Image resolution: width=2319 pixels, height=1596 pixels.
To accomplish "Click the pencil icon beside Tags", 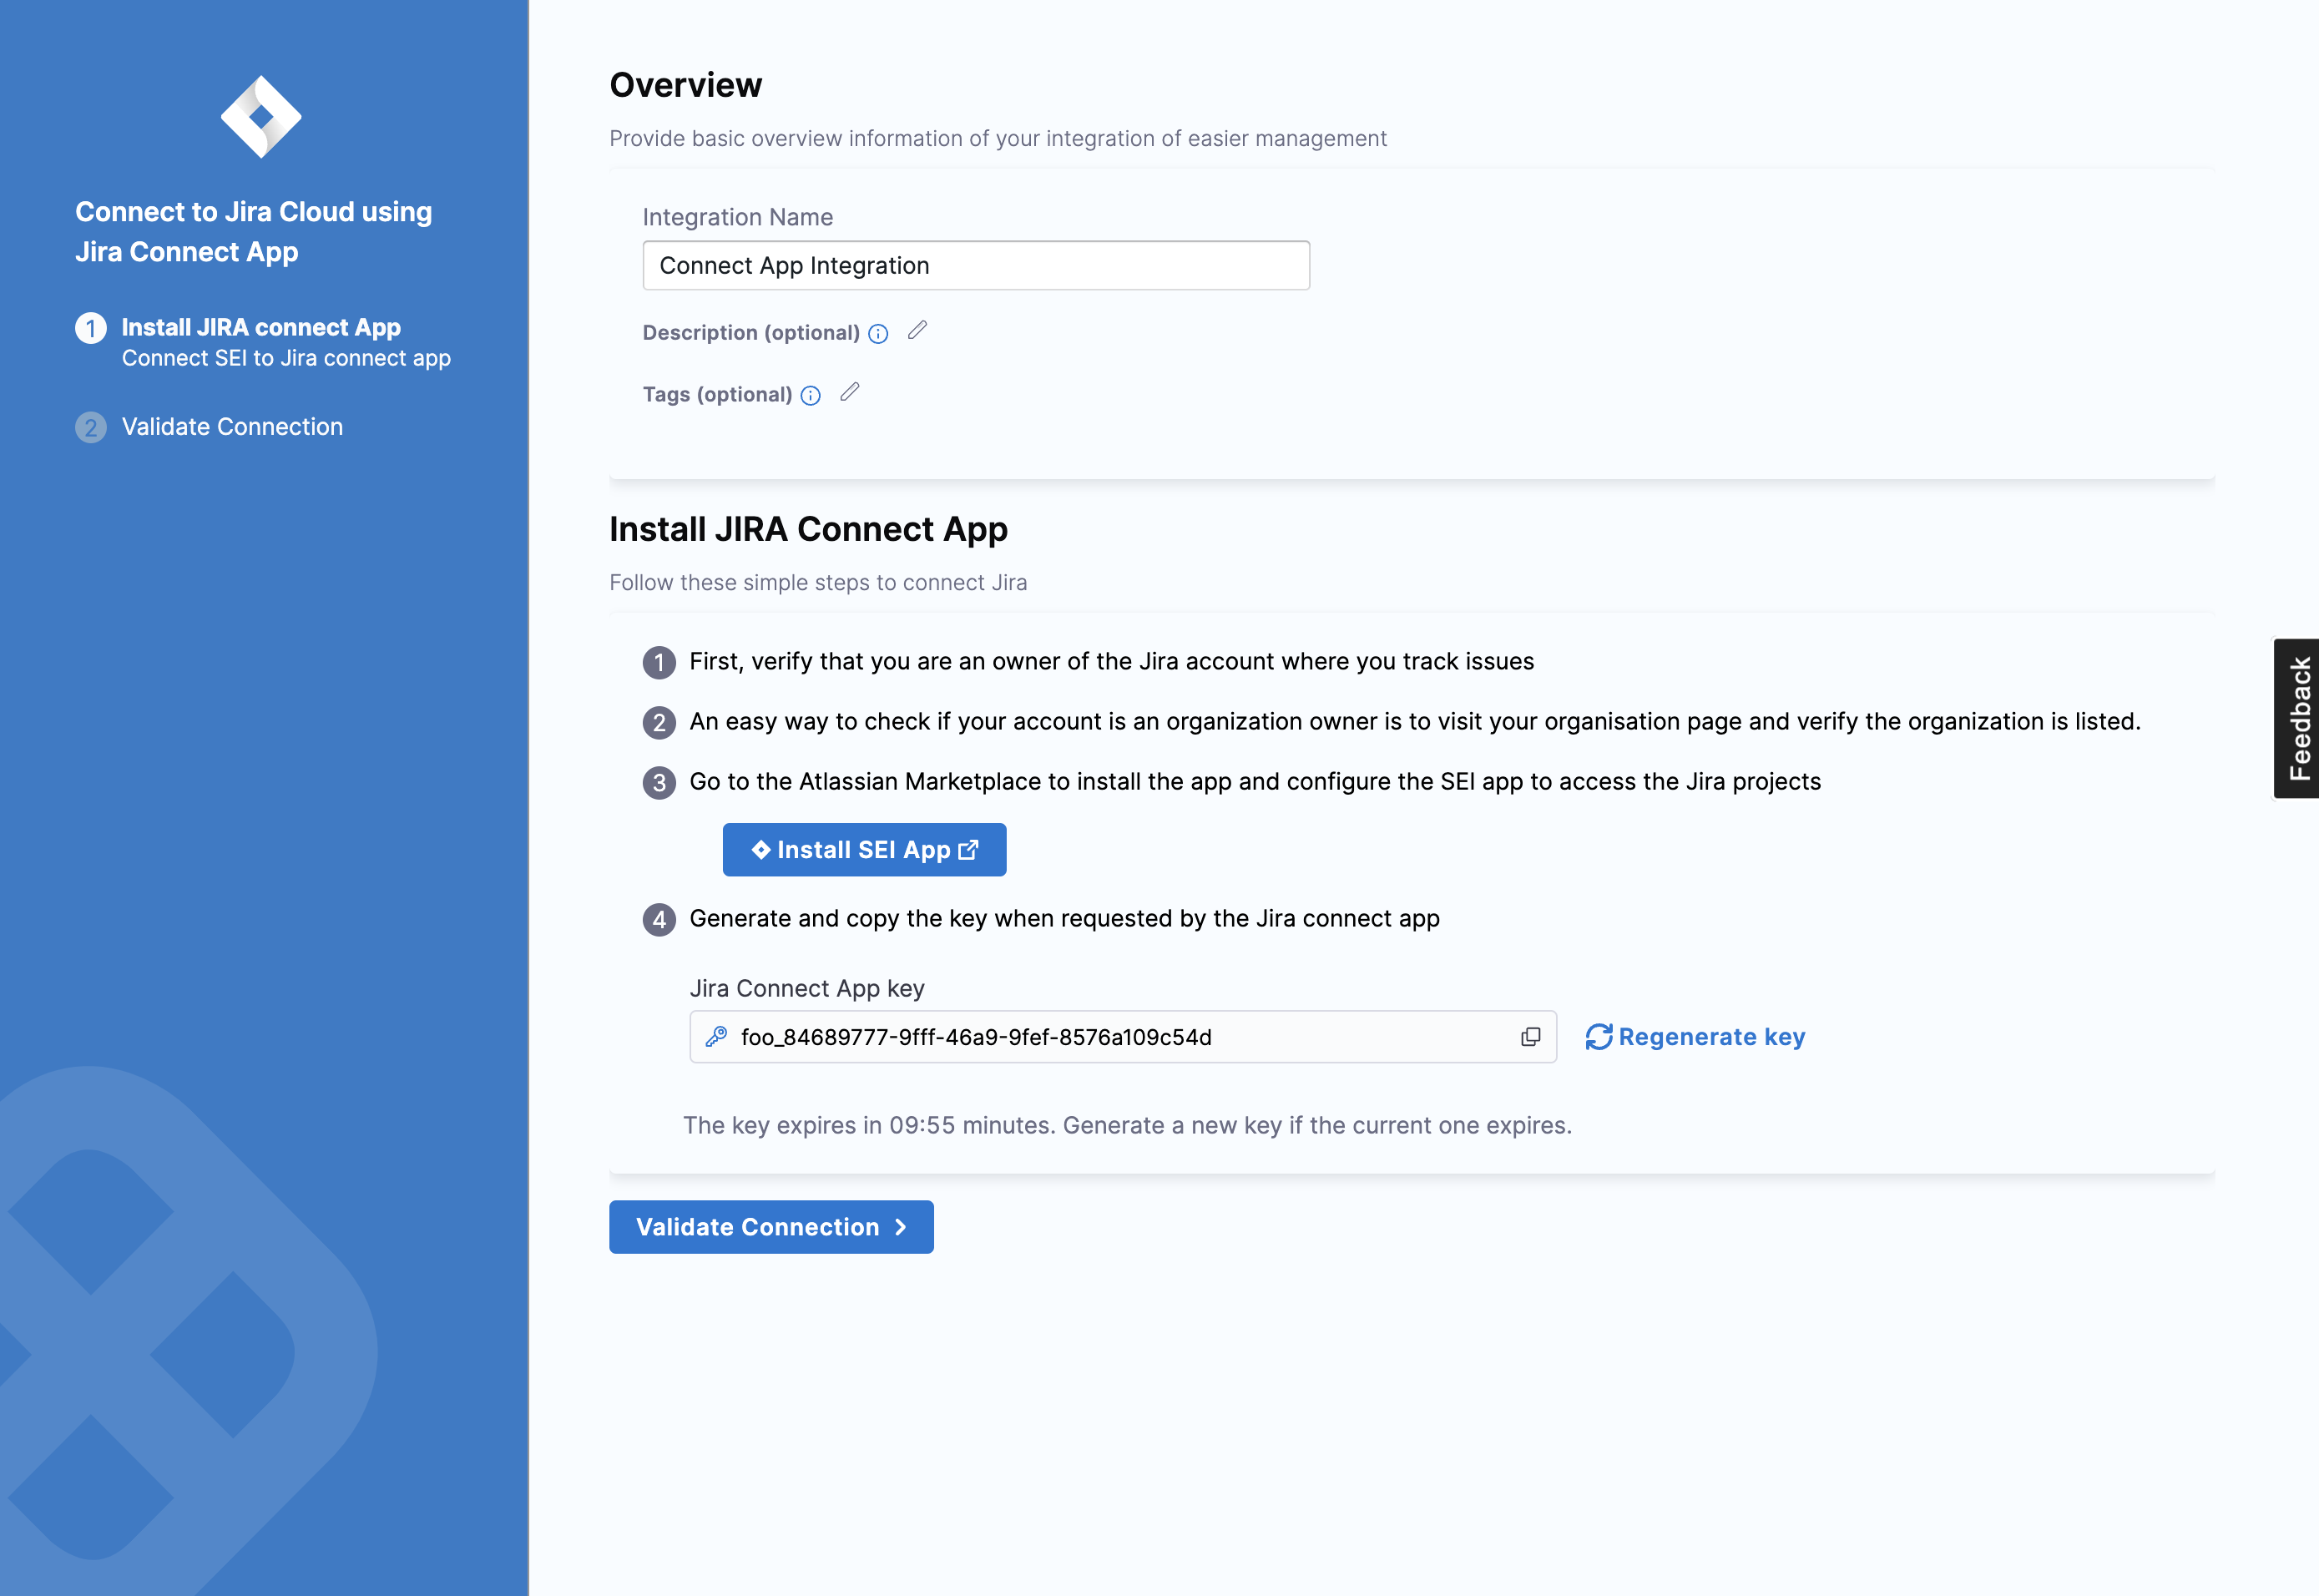I will click(x=849, y=392).
